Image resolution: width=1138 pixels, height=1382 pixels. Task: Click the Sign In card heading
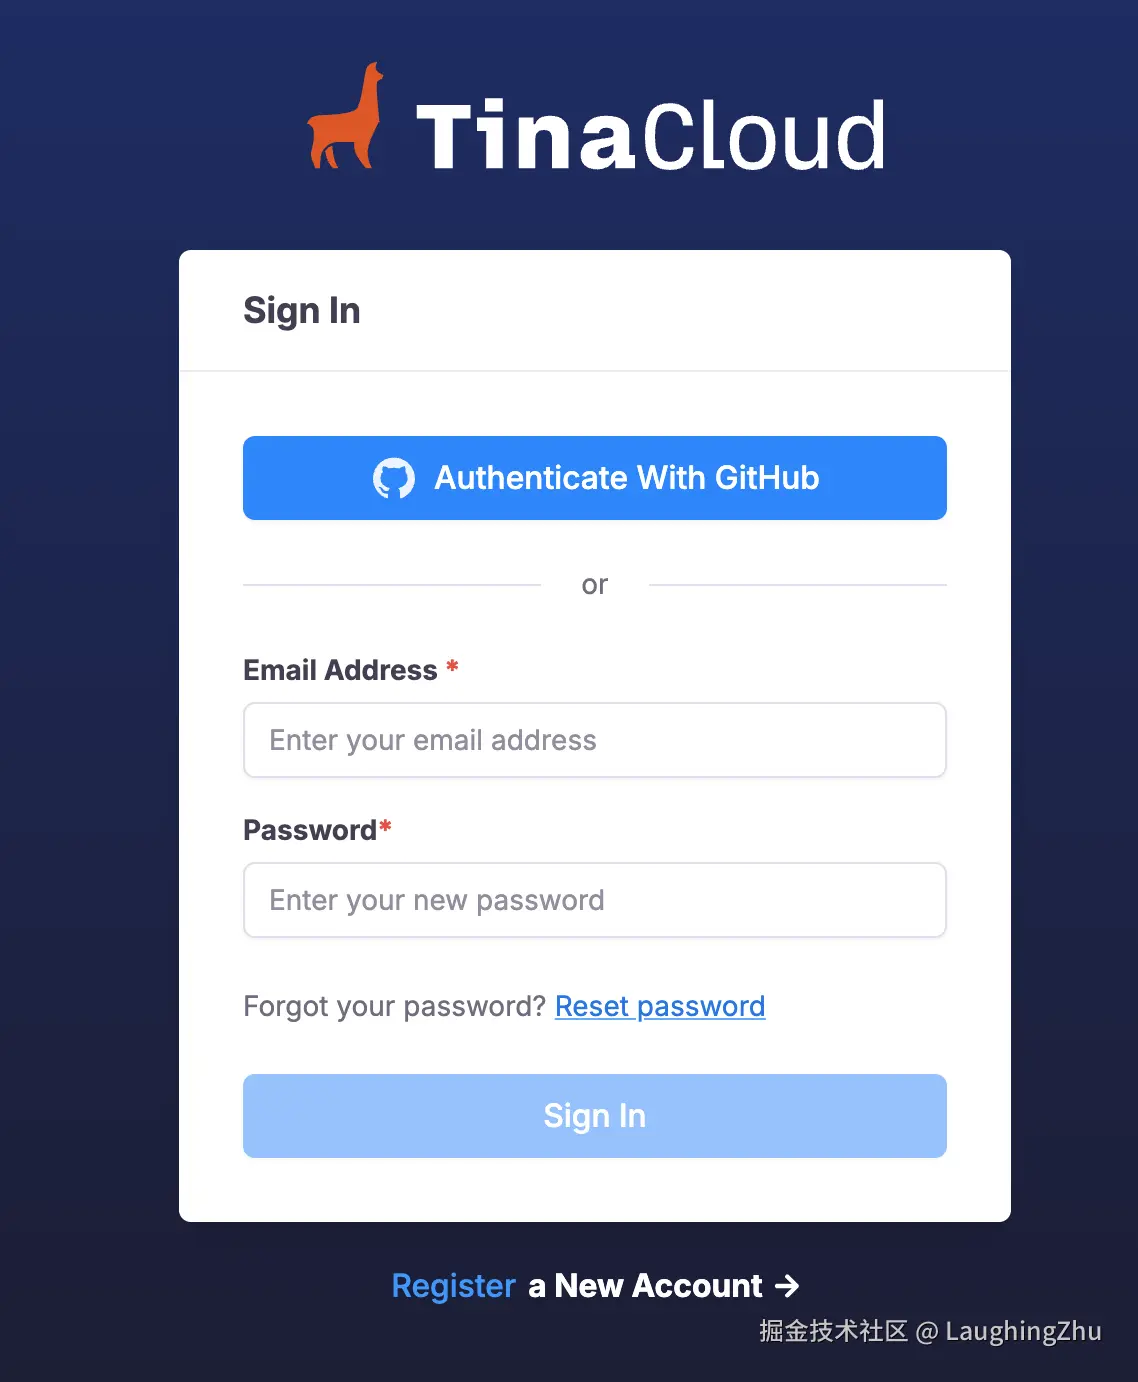coord(302,311)
